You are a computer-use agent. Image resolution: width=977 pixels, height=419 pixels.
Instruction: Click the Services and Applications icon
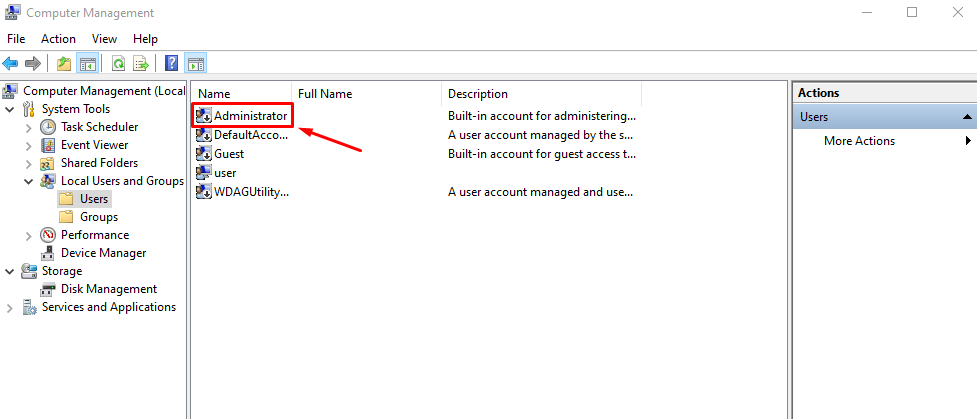click(x=29, y=307)
